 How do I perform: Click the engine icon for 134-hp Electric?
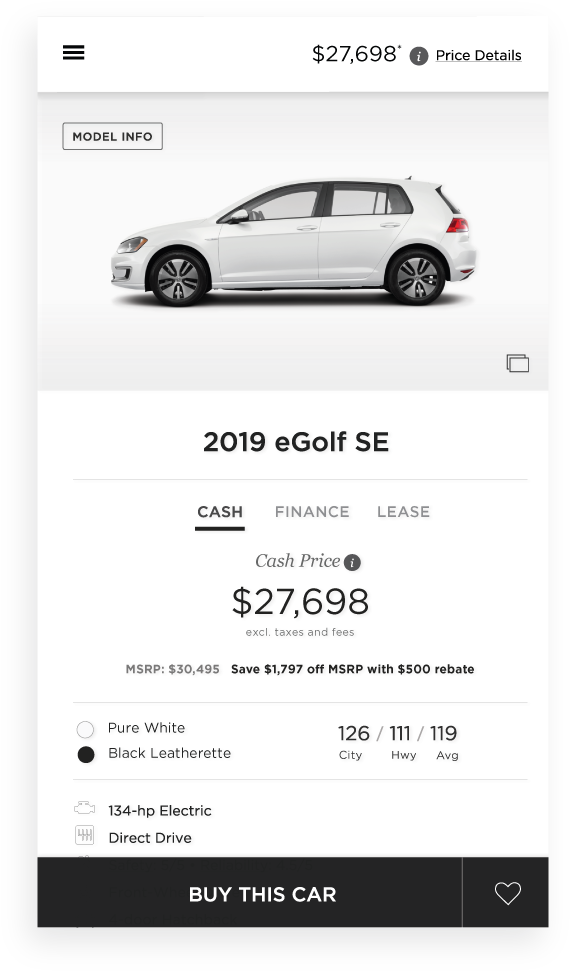tap(84, 808)
